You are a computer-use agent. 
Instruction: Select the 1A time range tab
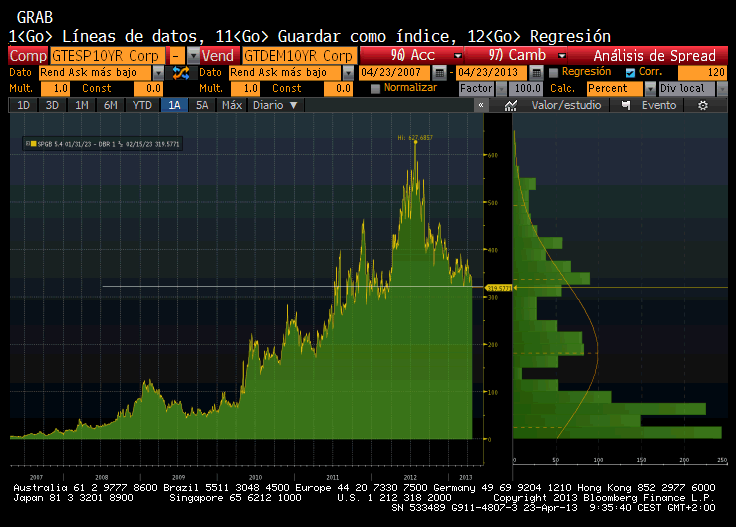click(174, 105)
